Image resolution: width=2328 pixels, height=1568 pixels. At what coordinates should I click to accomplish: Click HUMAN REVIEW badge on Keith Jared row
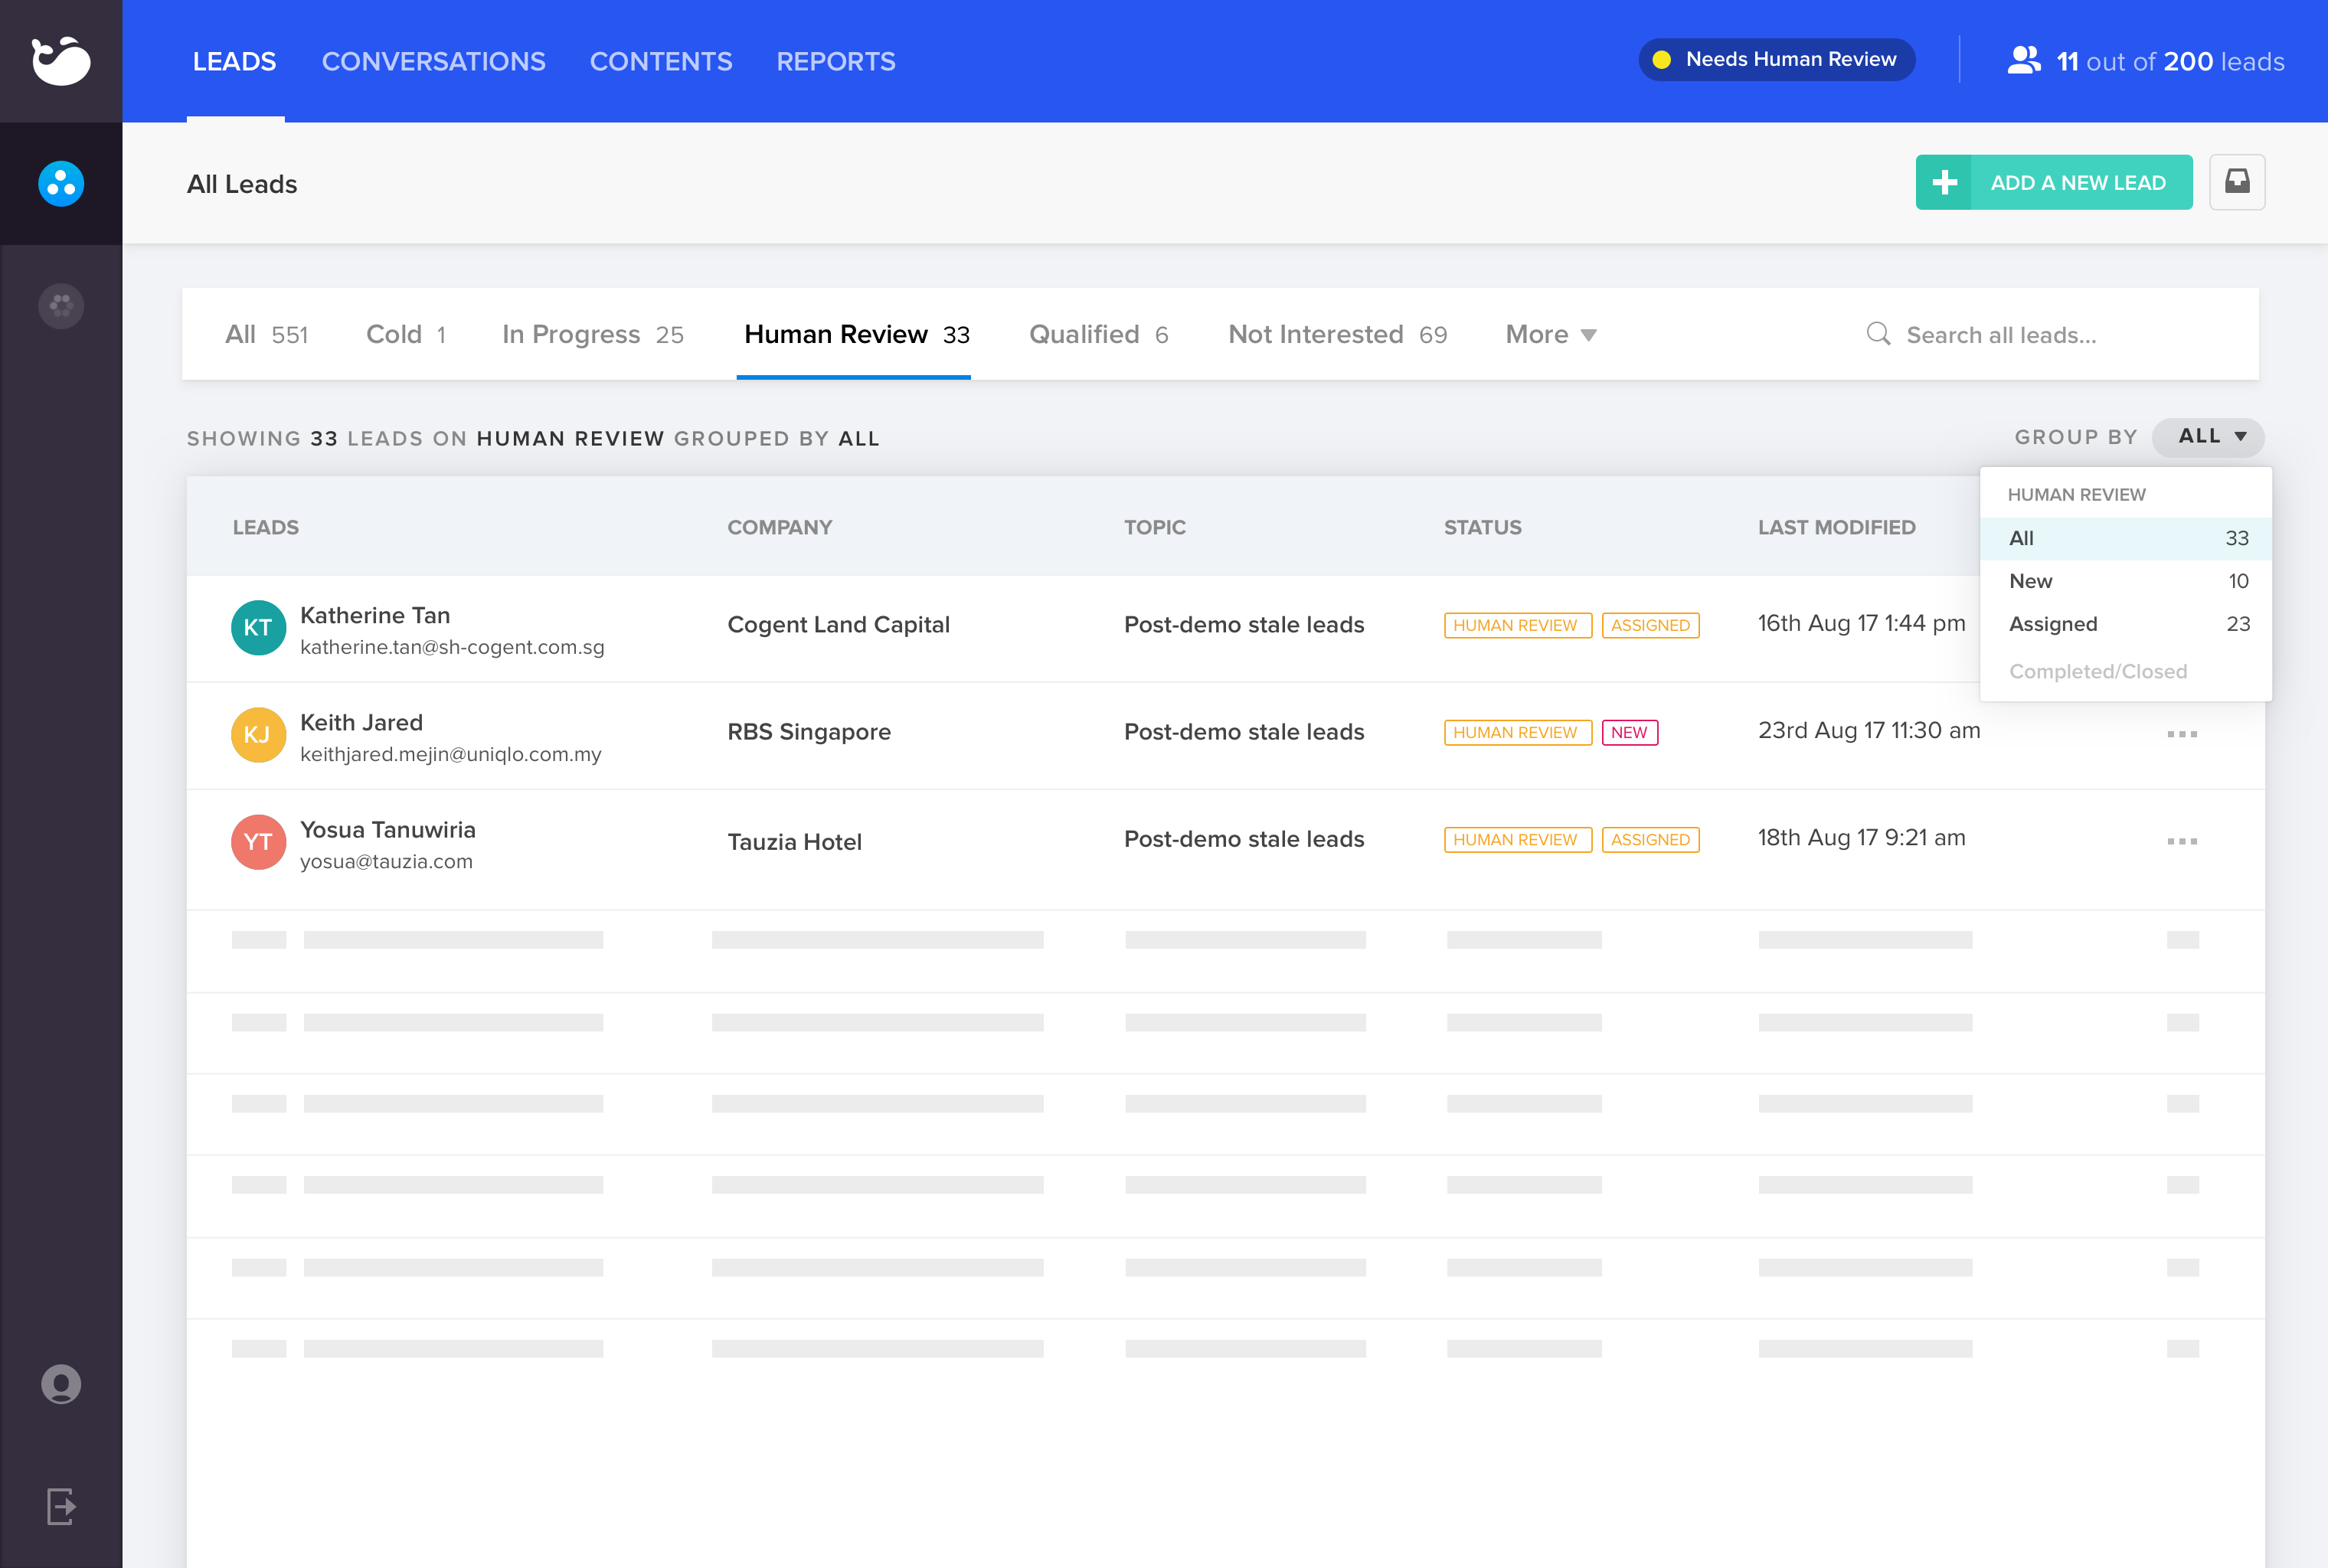(x=1517, y=732)
